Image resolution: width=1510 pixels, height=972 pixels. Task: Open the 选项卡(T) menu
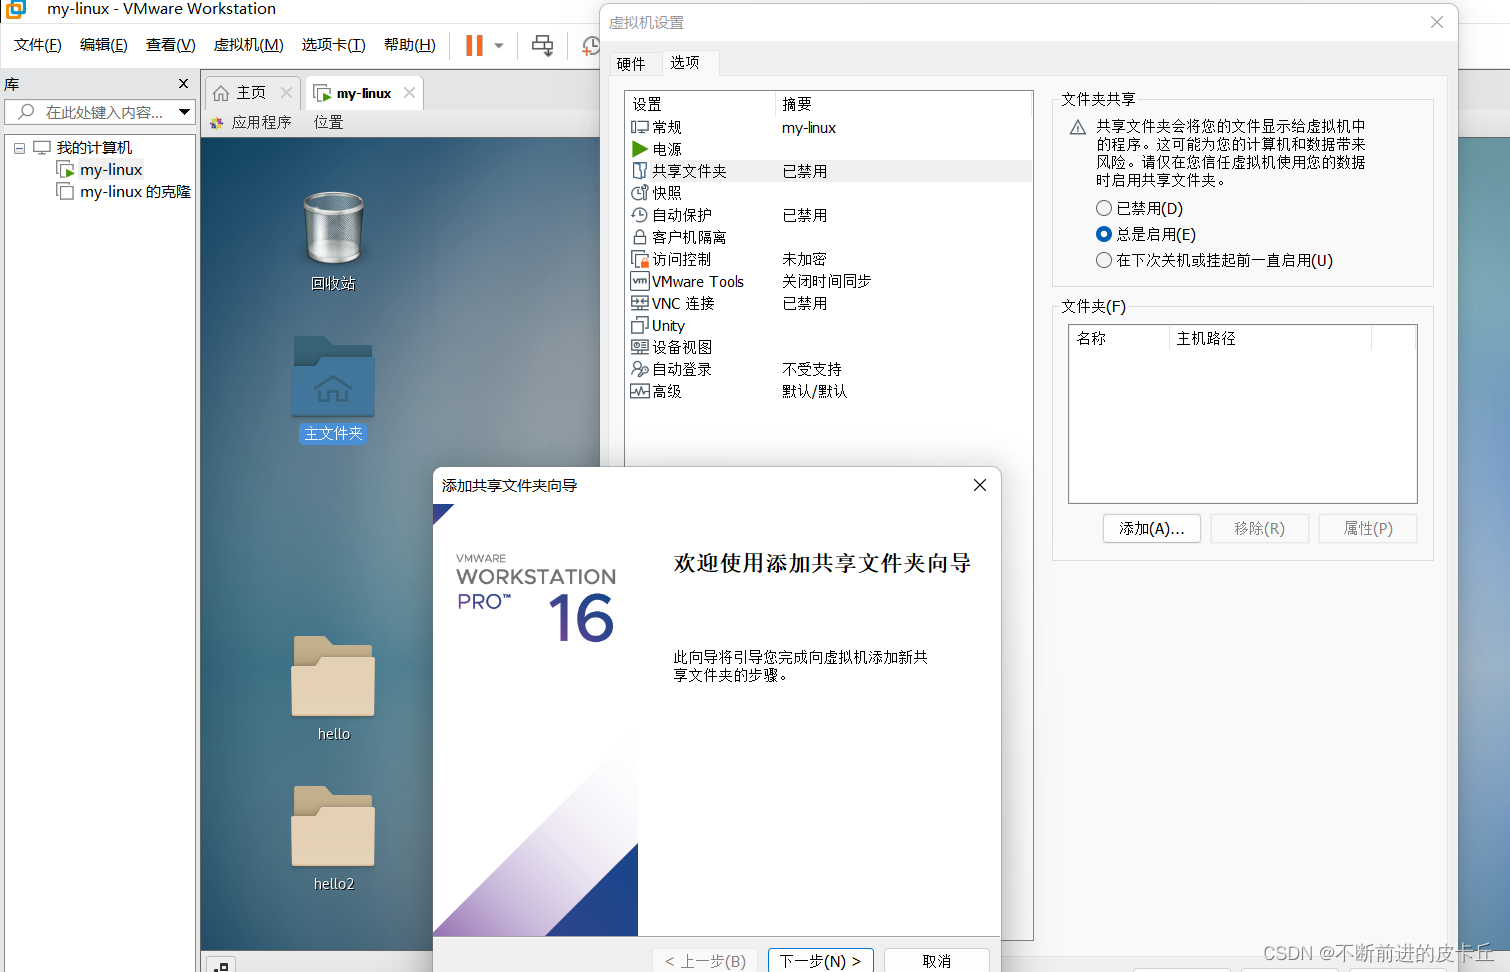(x=334, y=45)
